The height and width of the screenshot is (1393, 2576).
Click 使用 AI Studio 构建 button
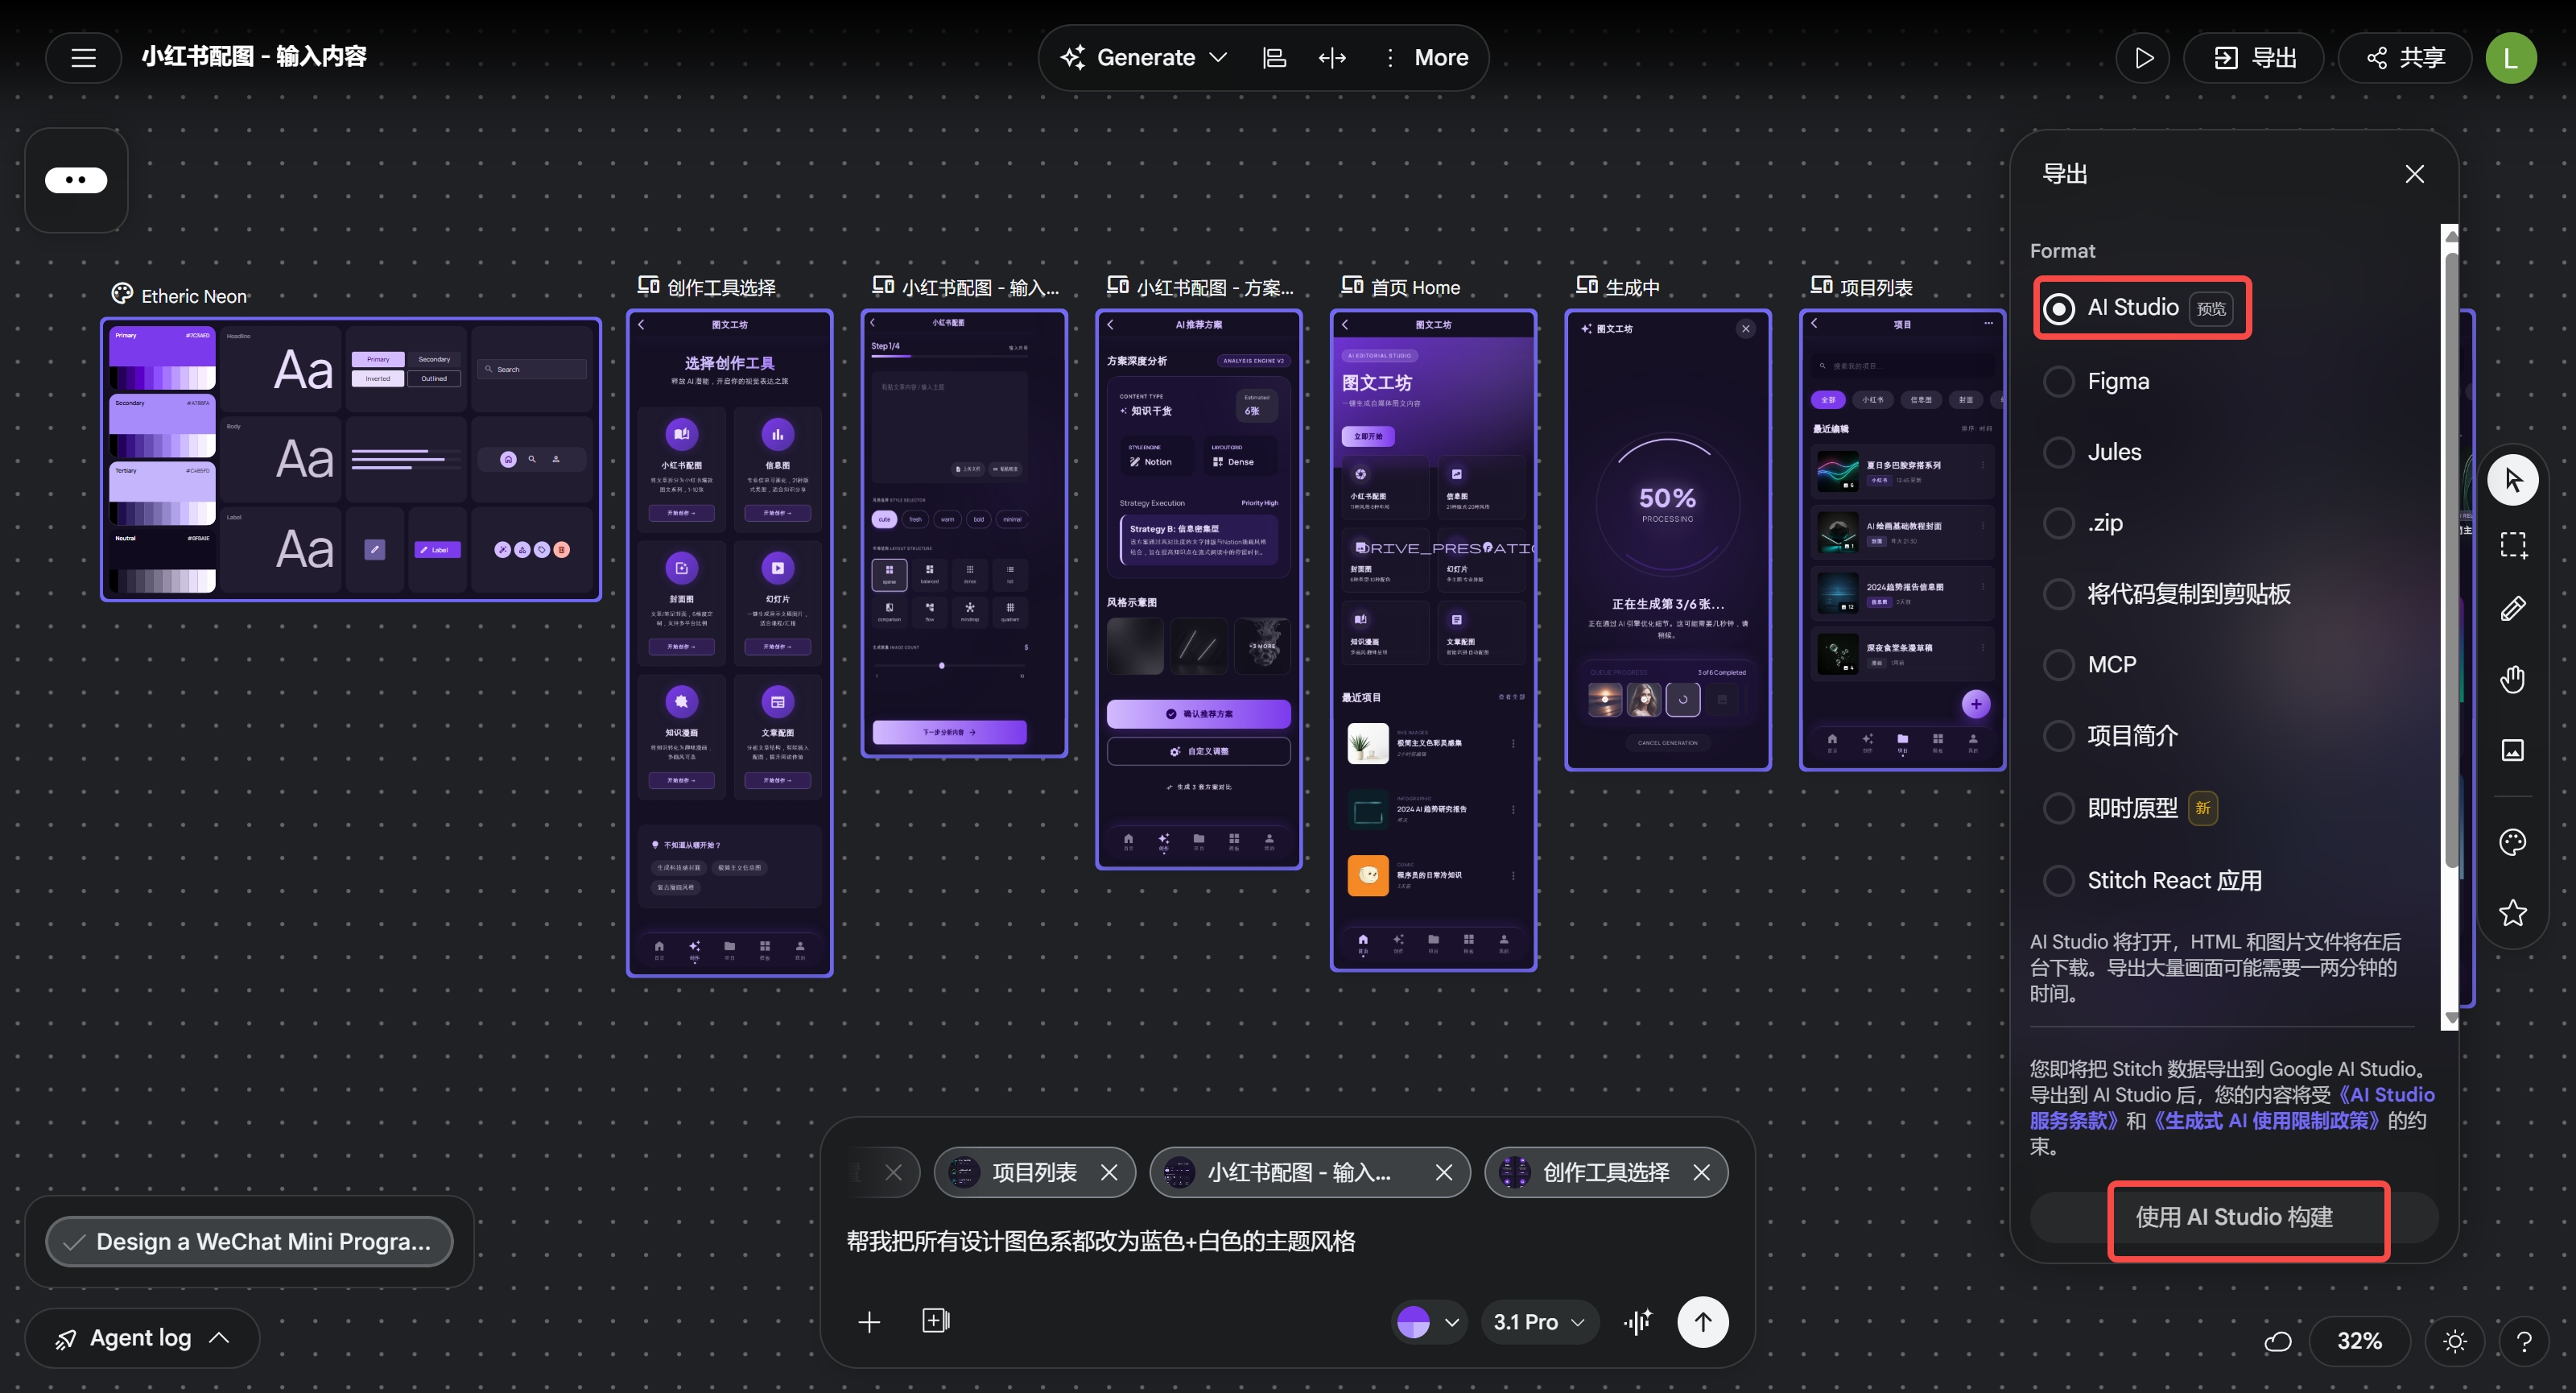point(2234,1217)
